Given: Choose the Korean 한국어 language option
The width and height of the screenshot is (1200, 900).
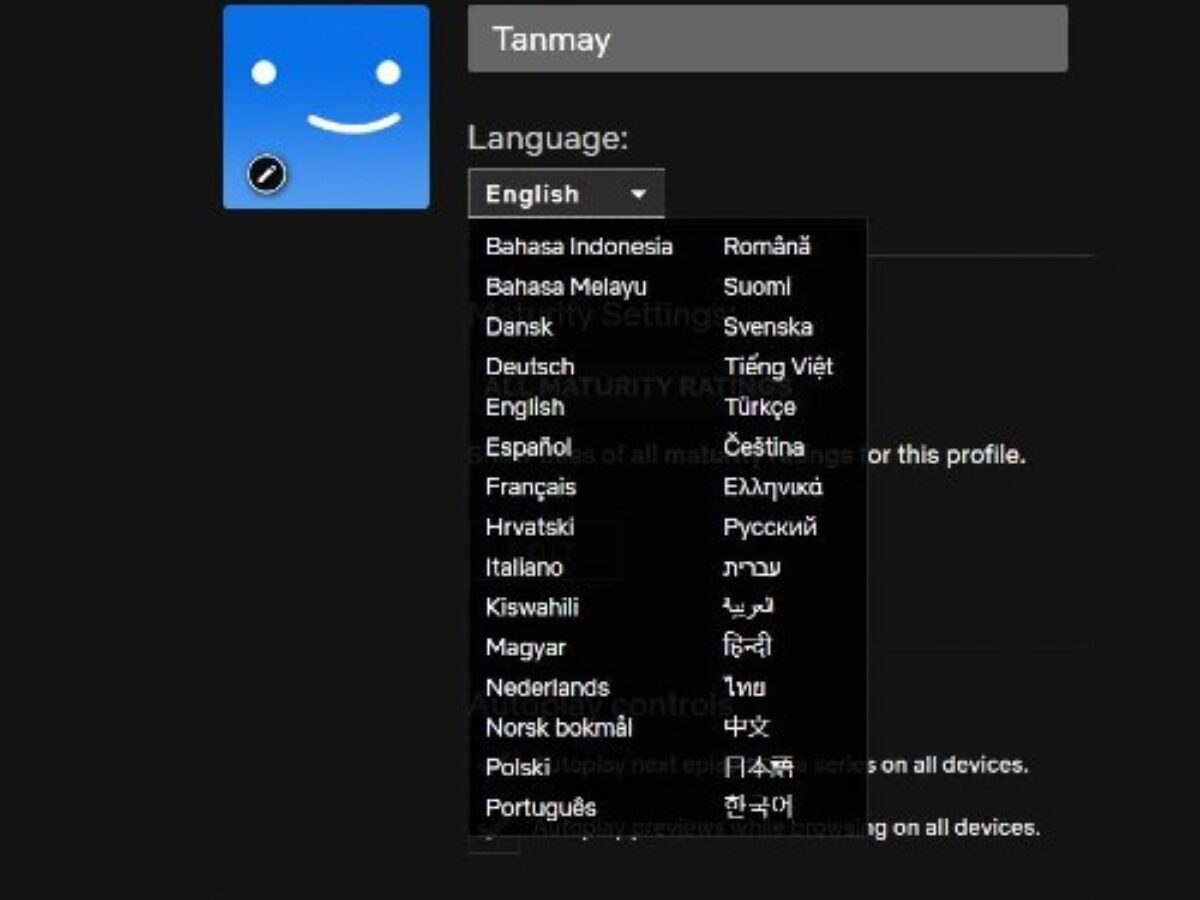Looking at the screenshot, I should [758, 808].
